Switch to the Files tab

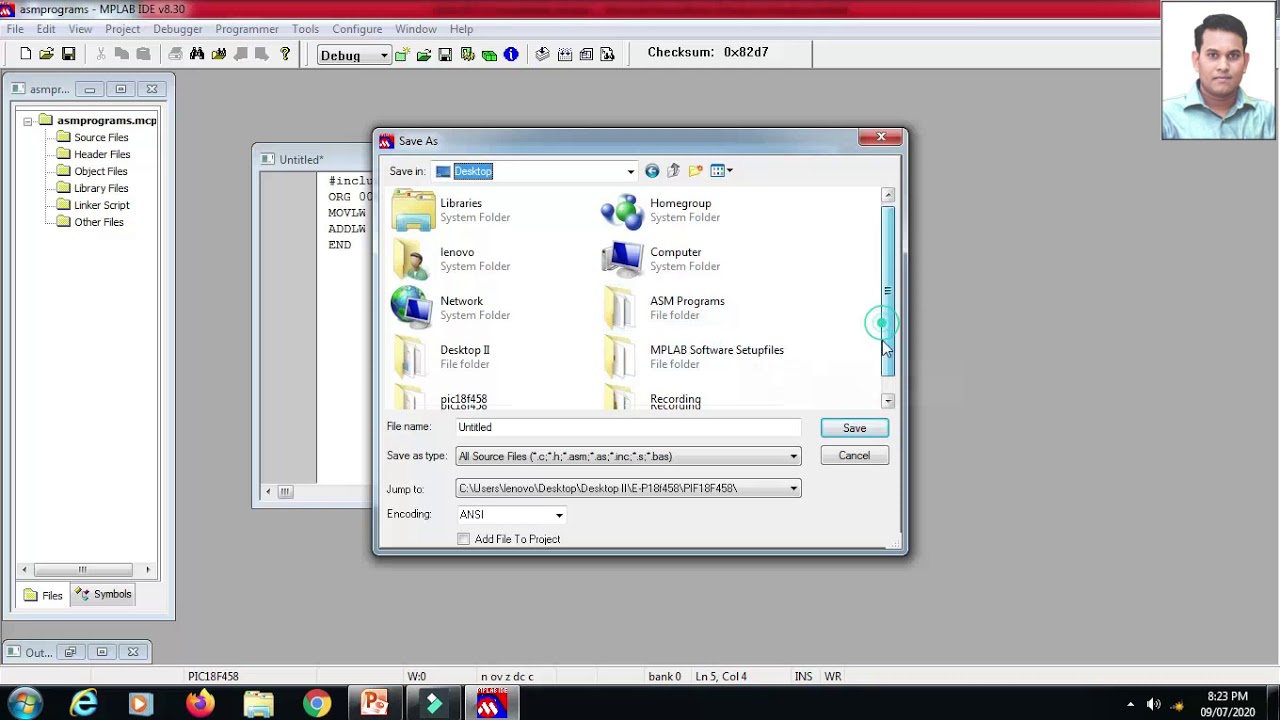(x=43, y=595)
